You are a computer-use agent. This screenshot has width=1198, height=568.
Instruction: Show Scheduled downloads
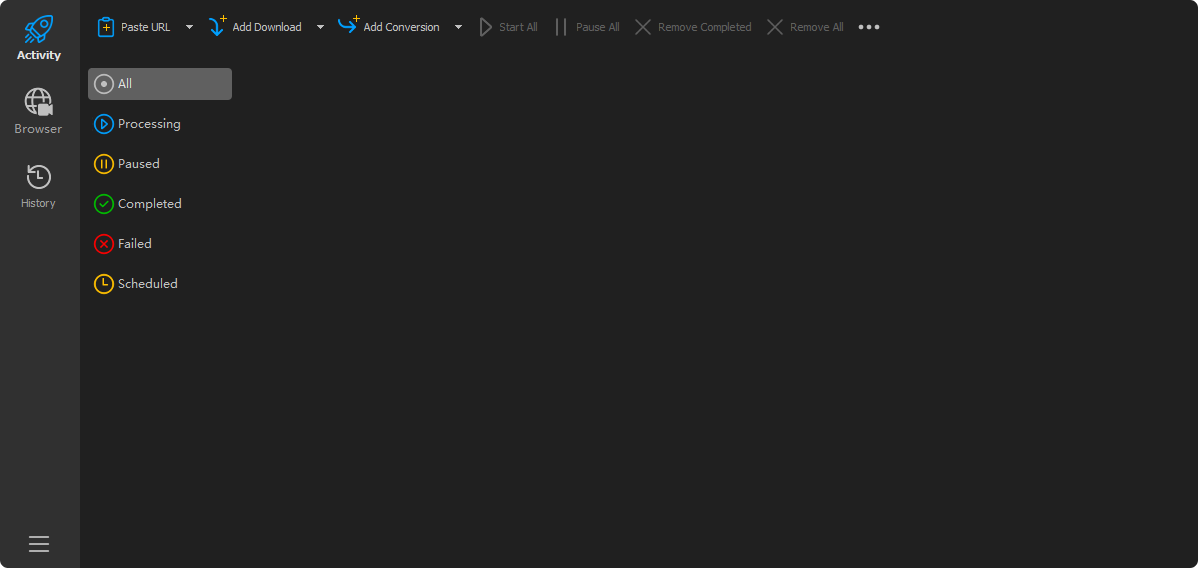coord(147,284)
